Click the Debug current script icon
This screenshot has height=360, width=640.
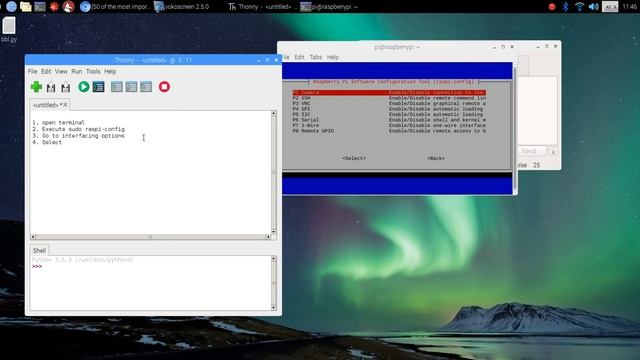point(98,87)
